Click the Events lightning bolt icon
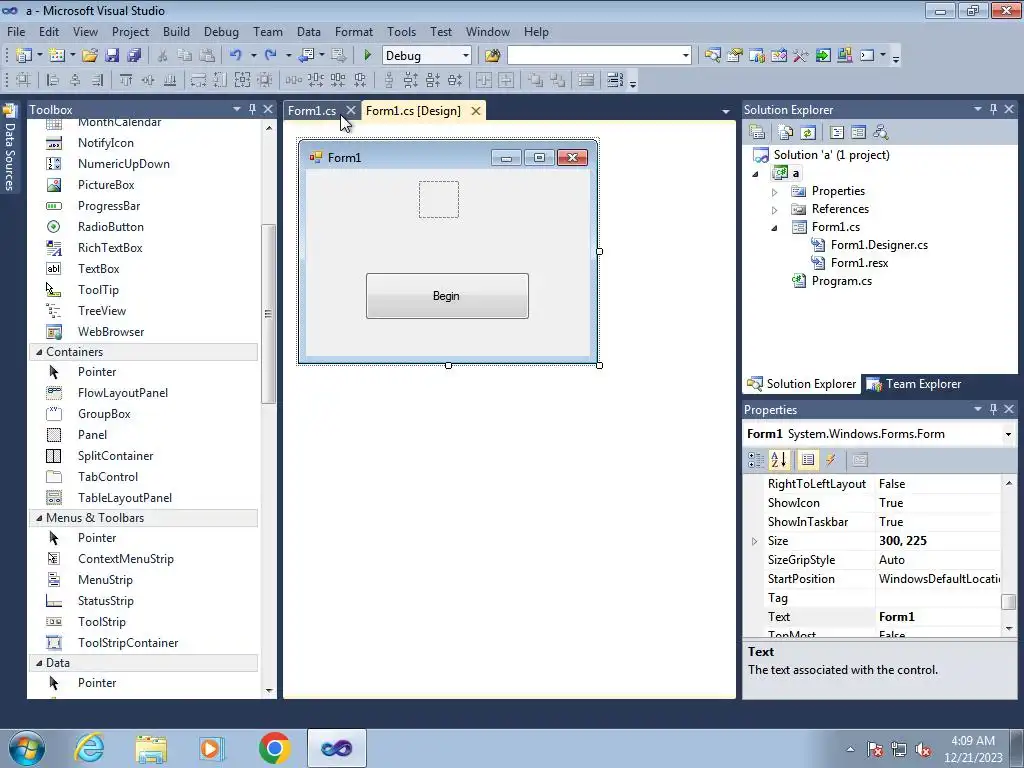 coord(831,460)
